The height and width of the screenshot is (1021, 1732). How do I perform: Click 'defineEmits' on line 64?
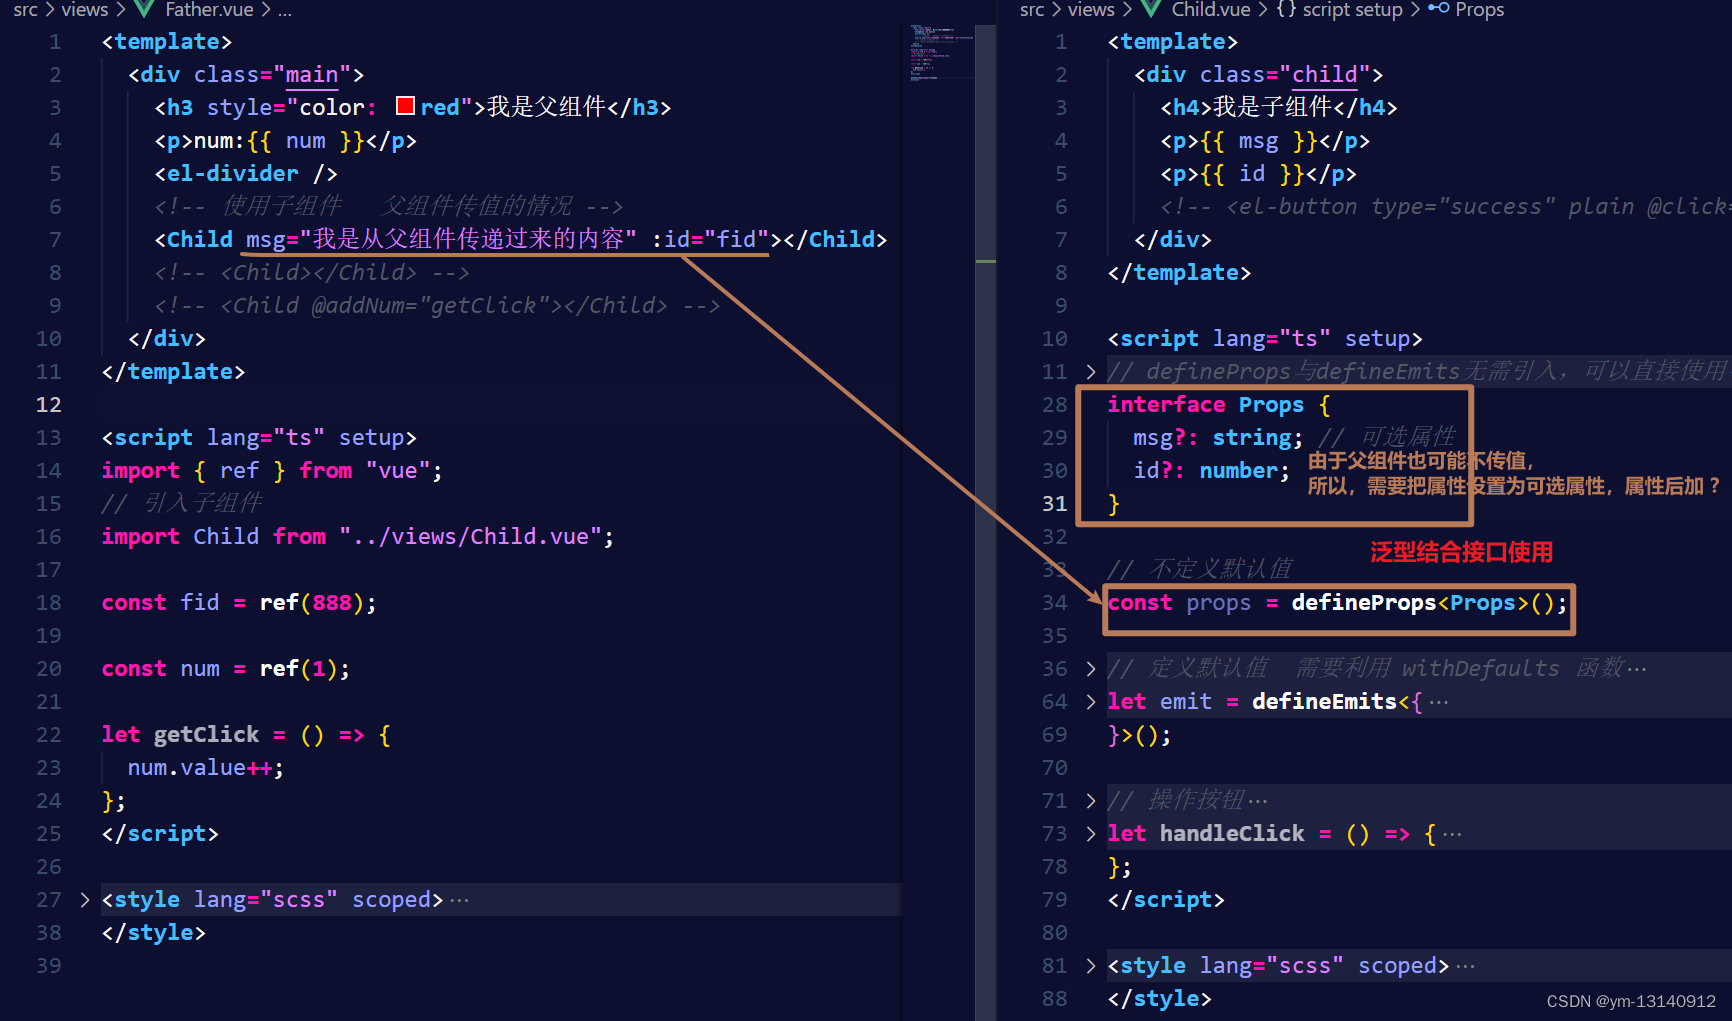pos(1324,702)
